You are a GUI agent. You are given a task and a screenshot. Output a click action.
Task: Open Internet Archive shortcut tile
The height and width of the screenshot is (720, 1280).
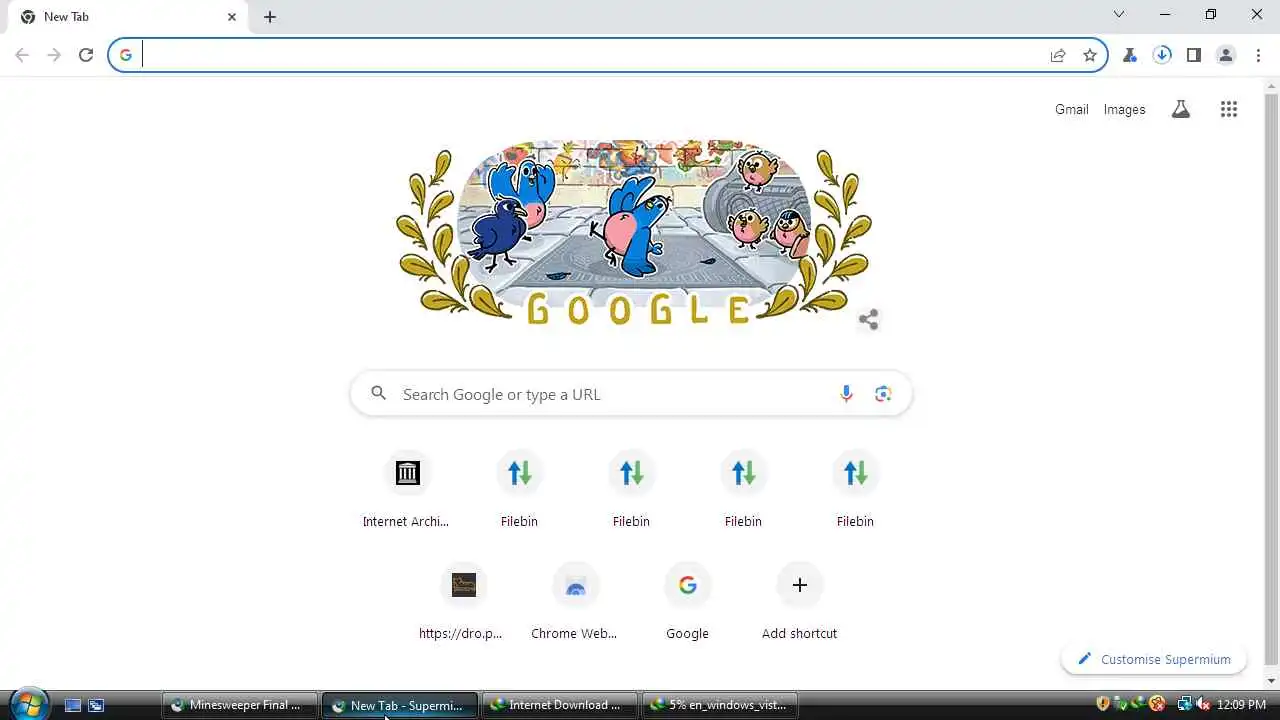coord(407,490)
